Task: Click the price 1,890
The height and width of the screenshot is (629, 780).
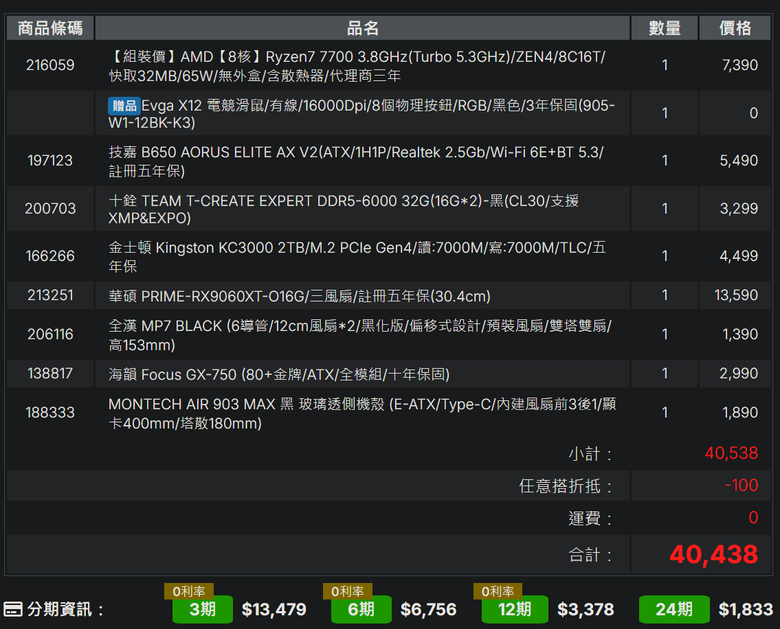Action: click(740, 413)
